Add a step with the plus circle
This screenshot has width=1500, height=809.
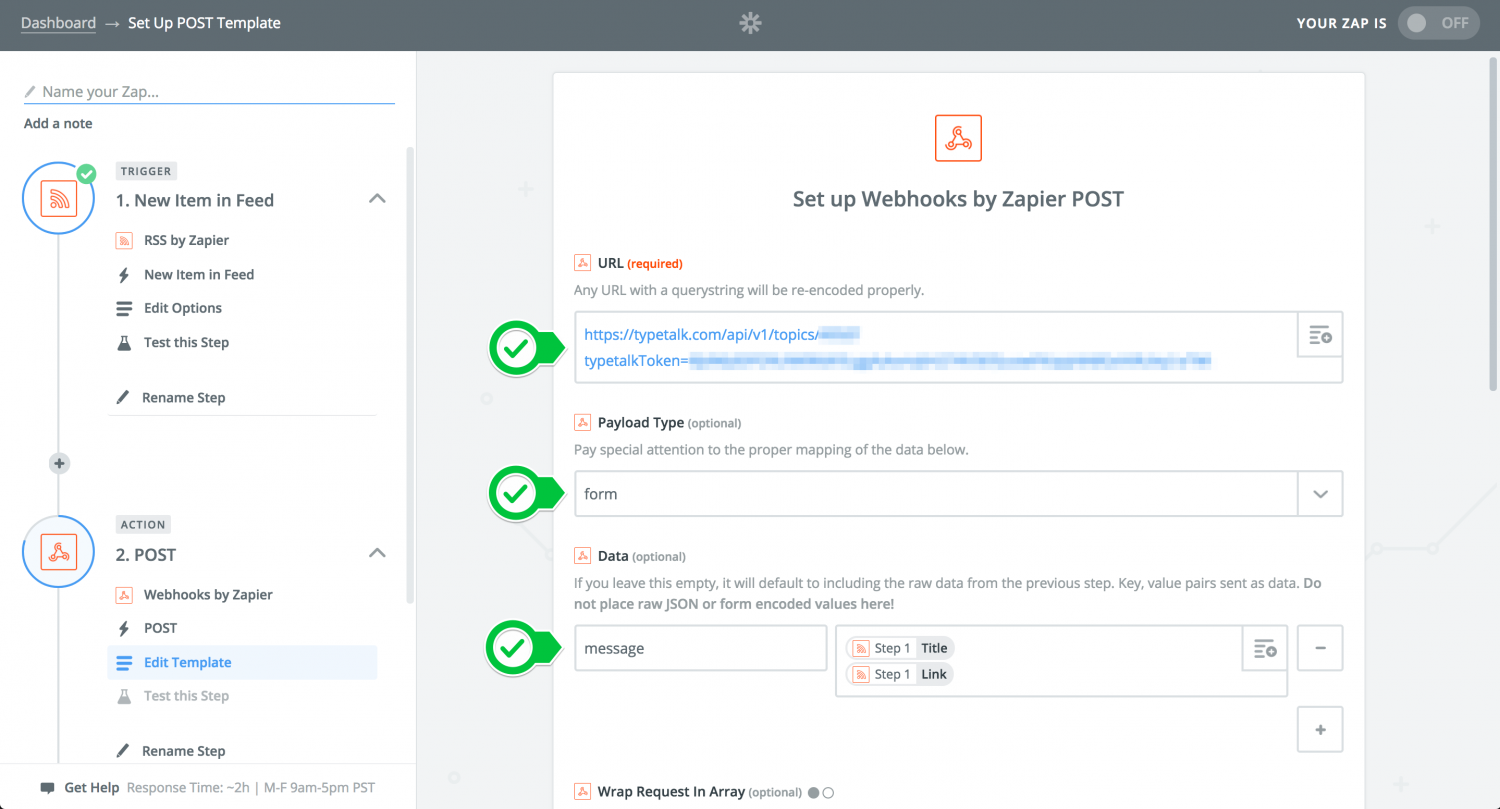59,463
